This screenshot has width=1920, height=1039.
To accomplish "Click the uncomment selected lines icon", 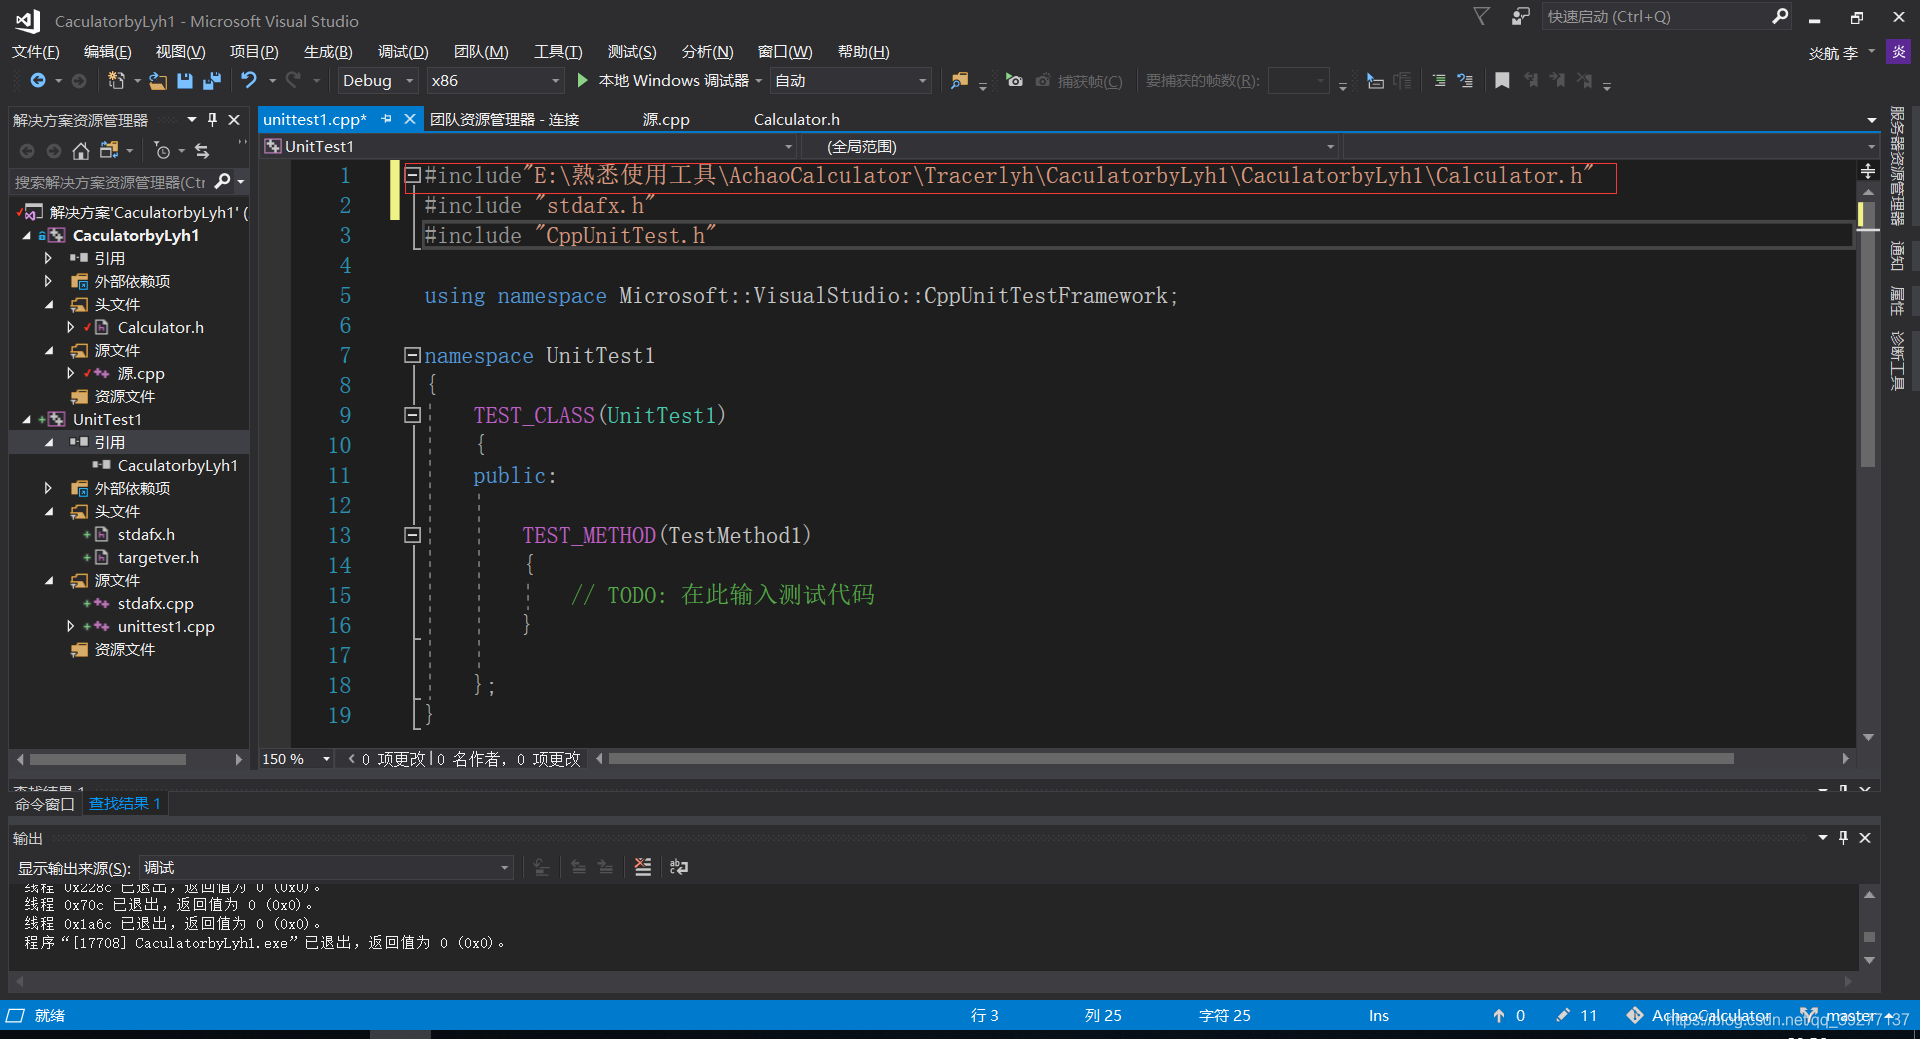I will (1465, 80).
